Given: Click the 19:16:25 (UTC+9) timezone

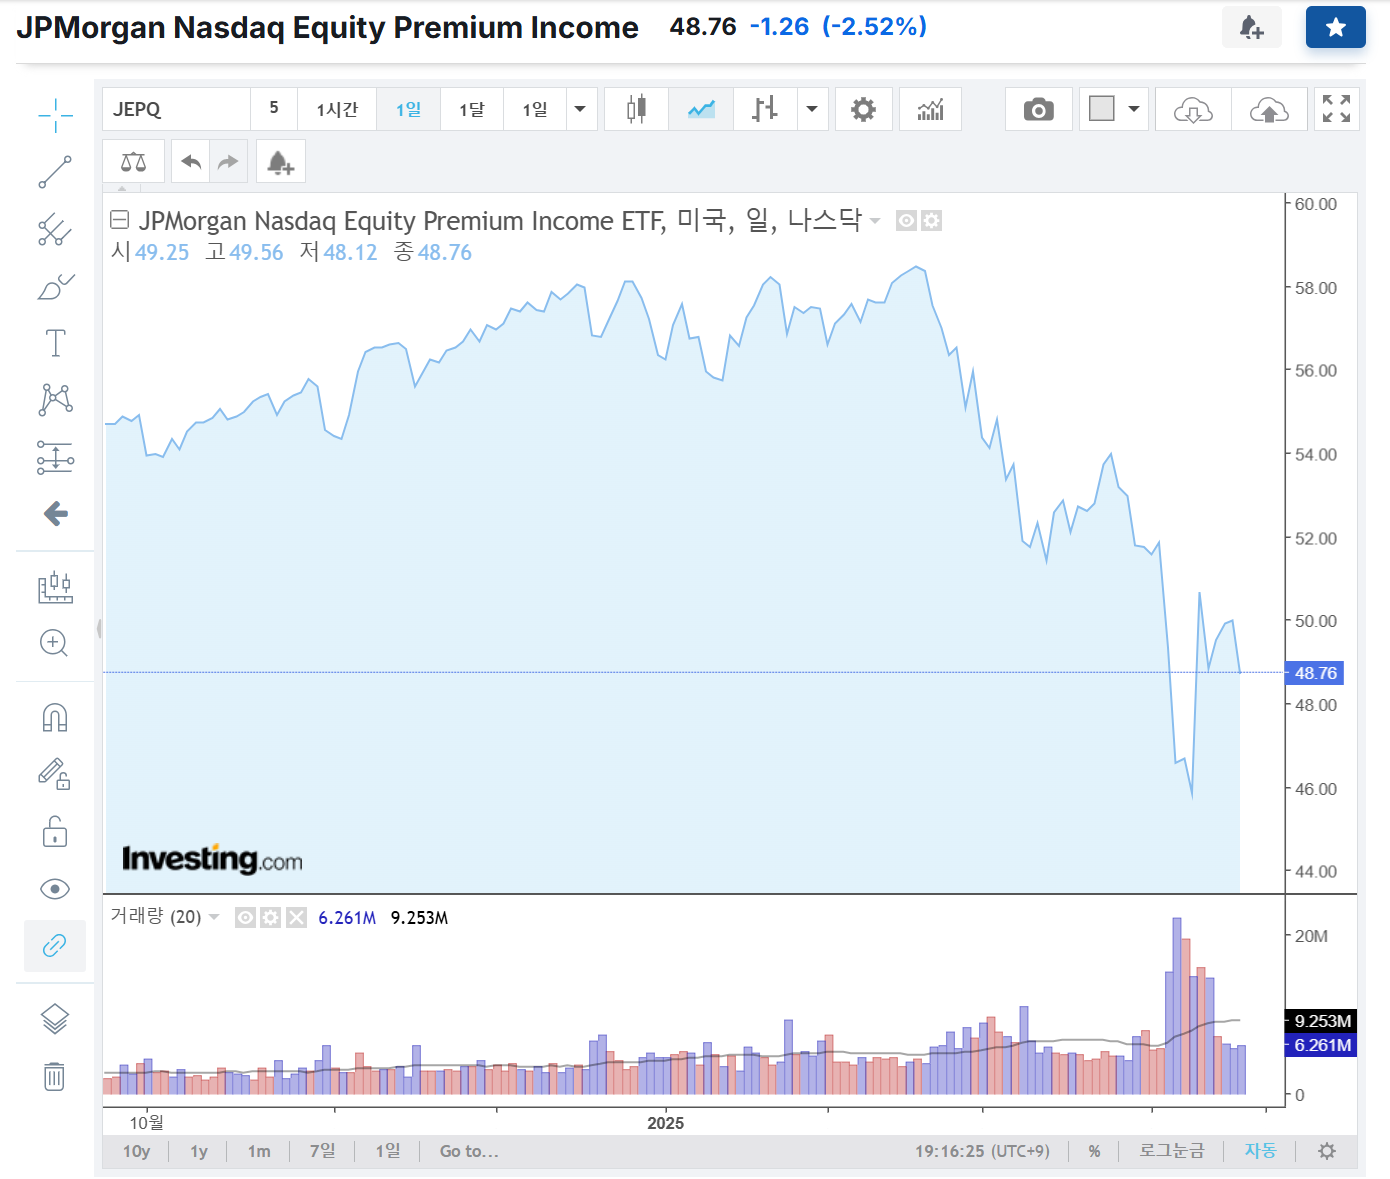Looking at the screenshot, I should click(982, 1151).
